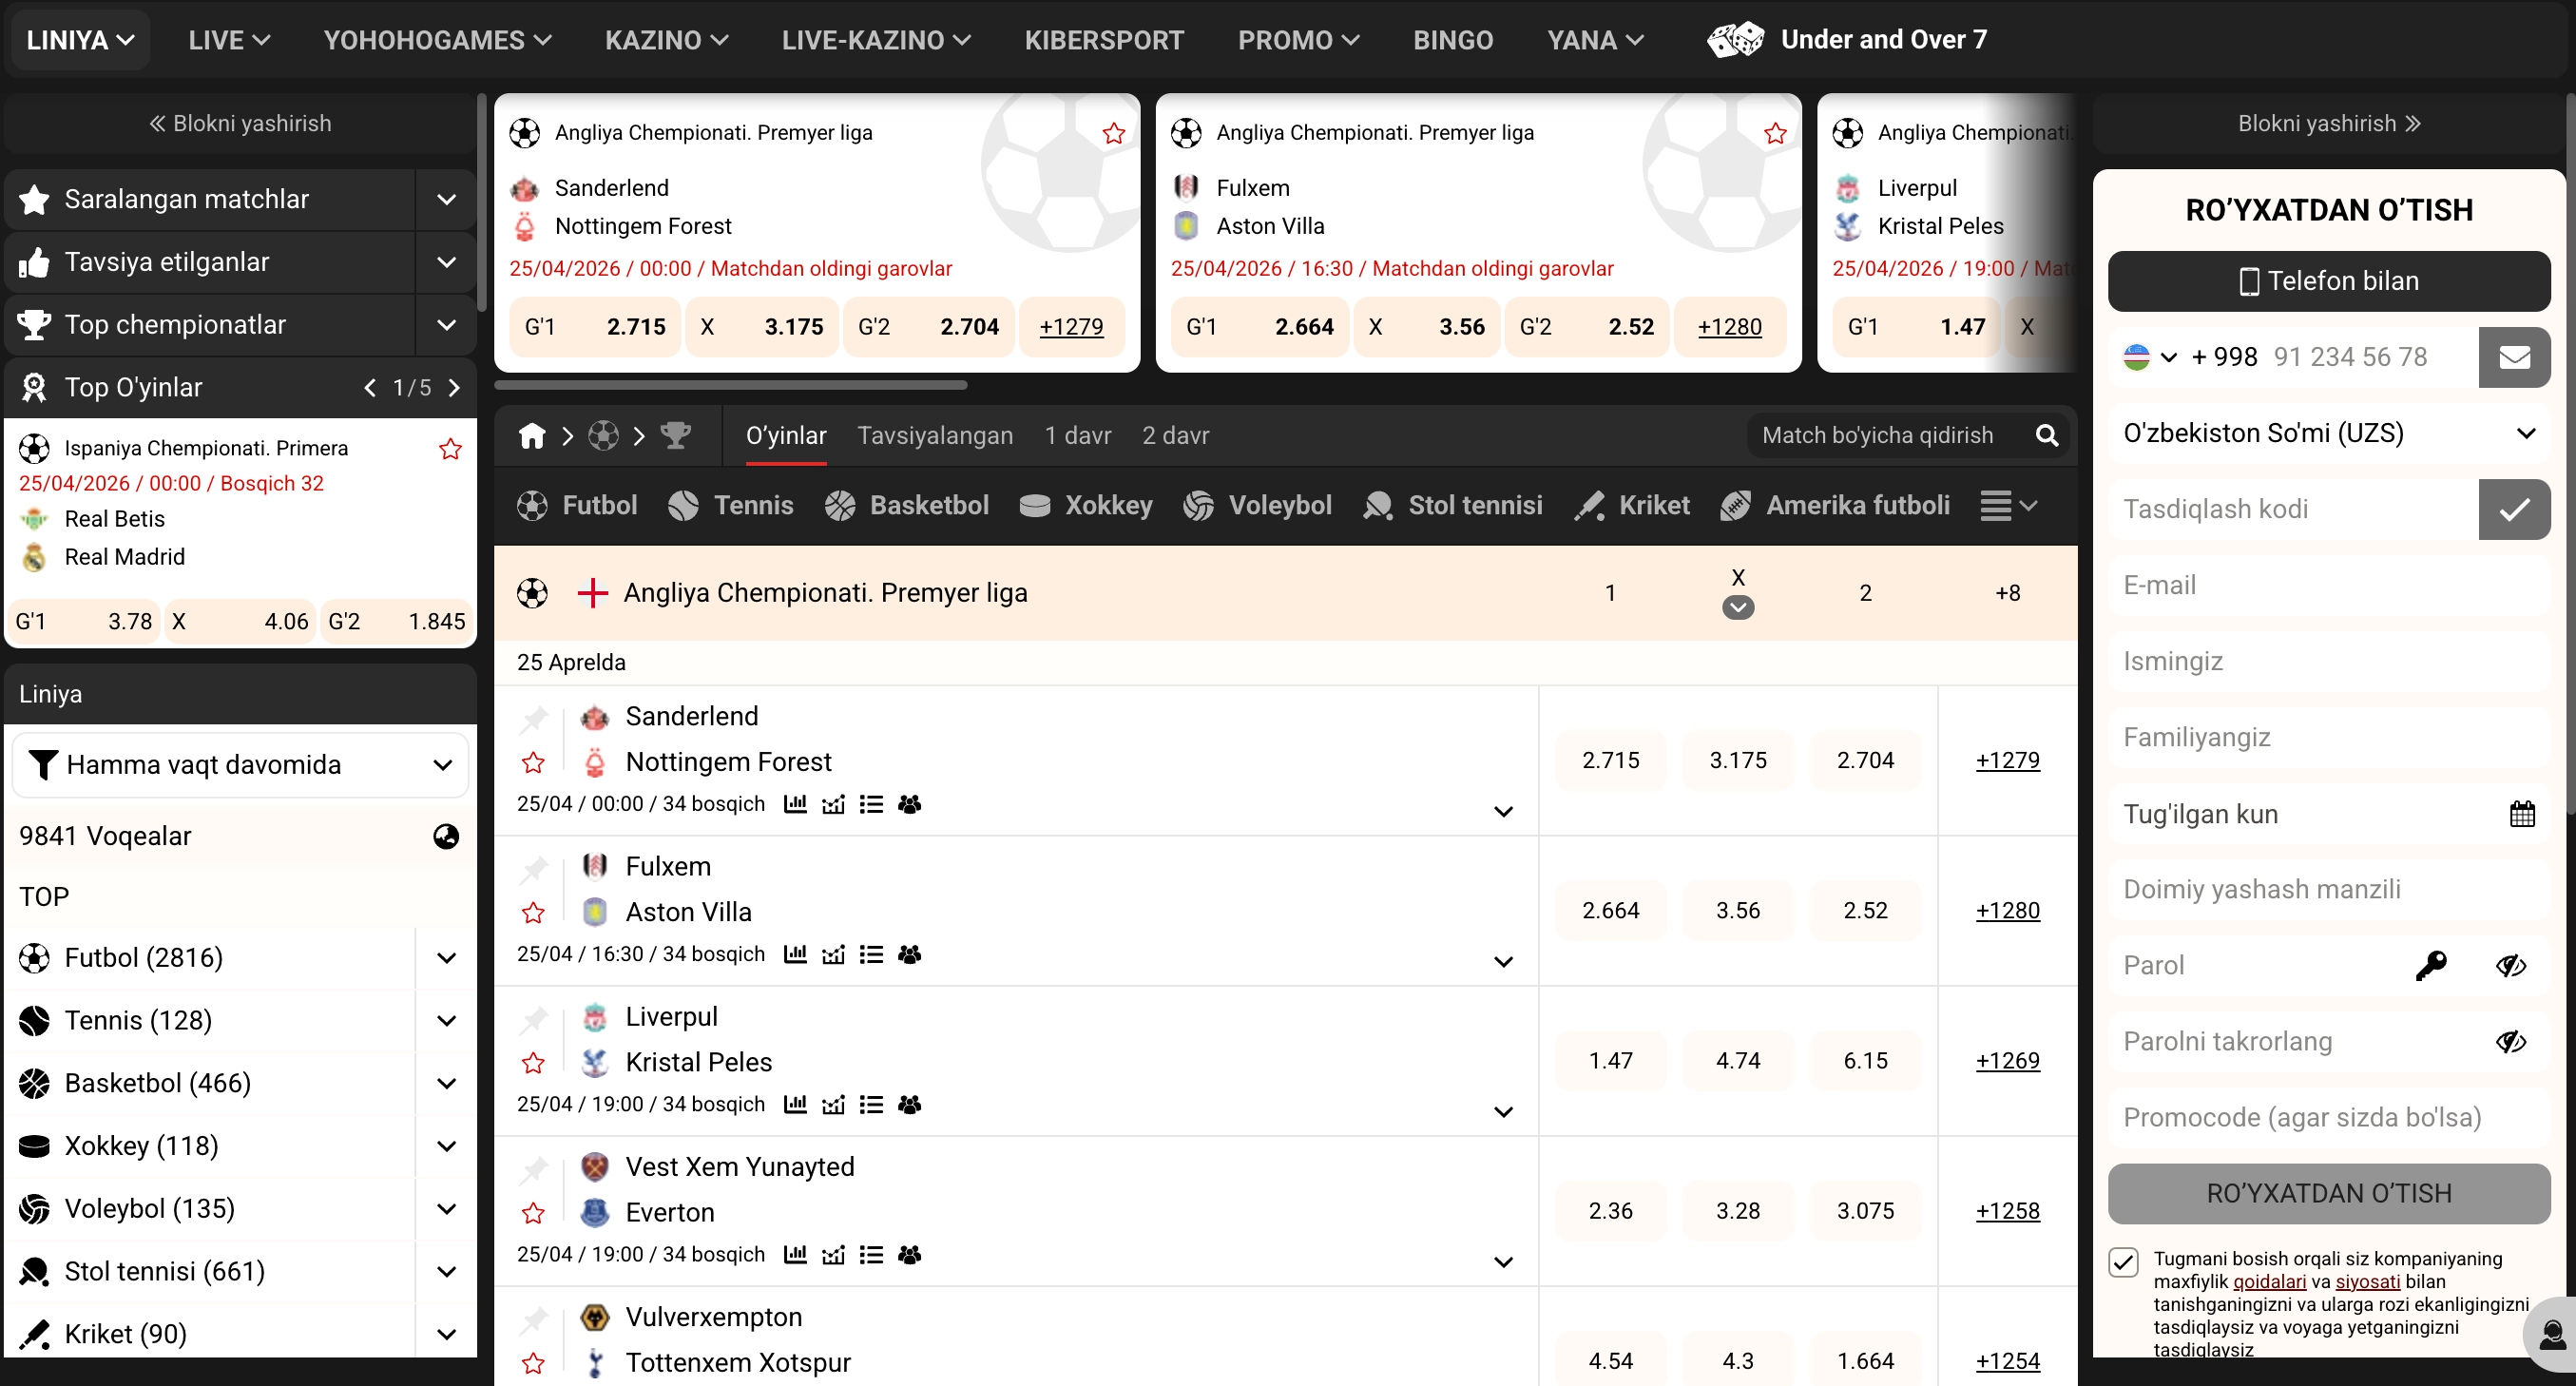Click the football icon in Premyer liga header
Screen dimensions: 2576x1386
[532, 593]
